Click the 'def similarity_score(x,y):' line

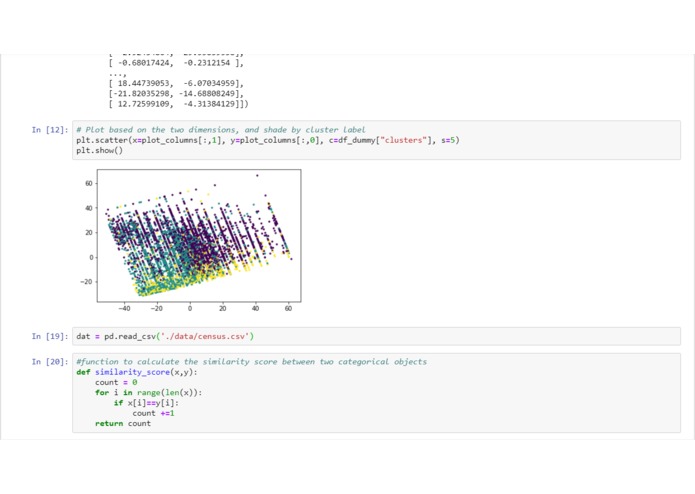137,372
